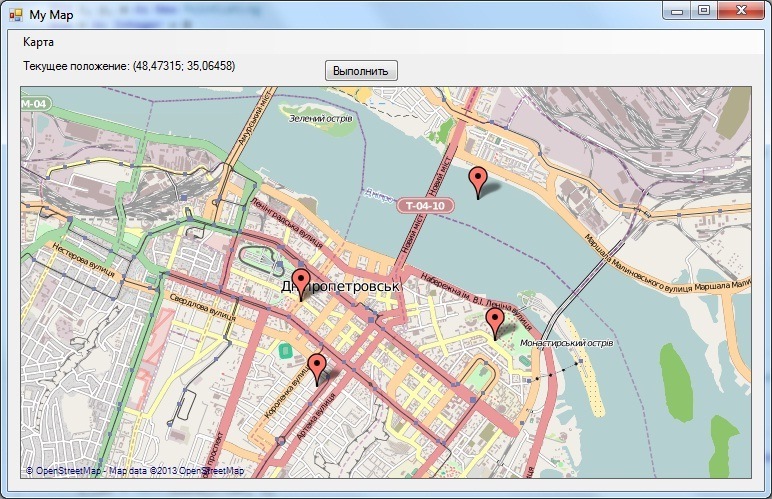Click the Нестерова вулиця street label
This screenshot has height=499, width=772.
point(84,260)
